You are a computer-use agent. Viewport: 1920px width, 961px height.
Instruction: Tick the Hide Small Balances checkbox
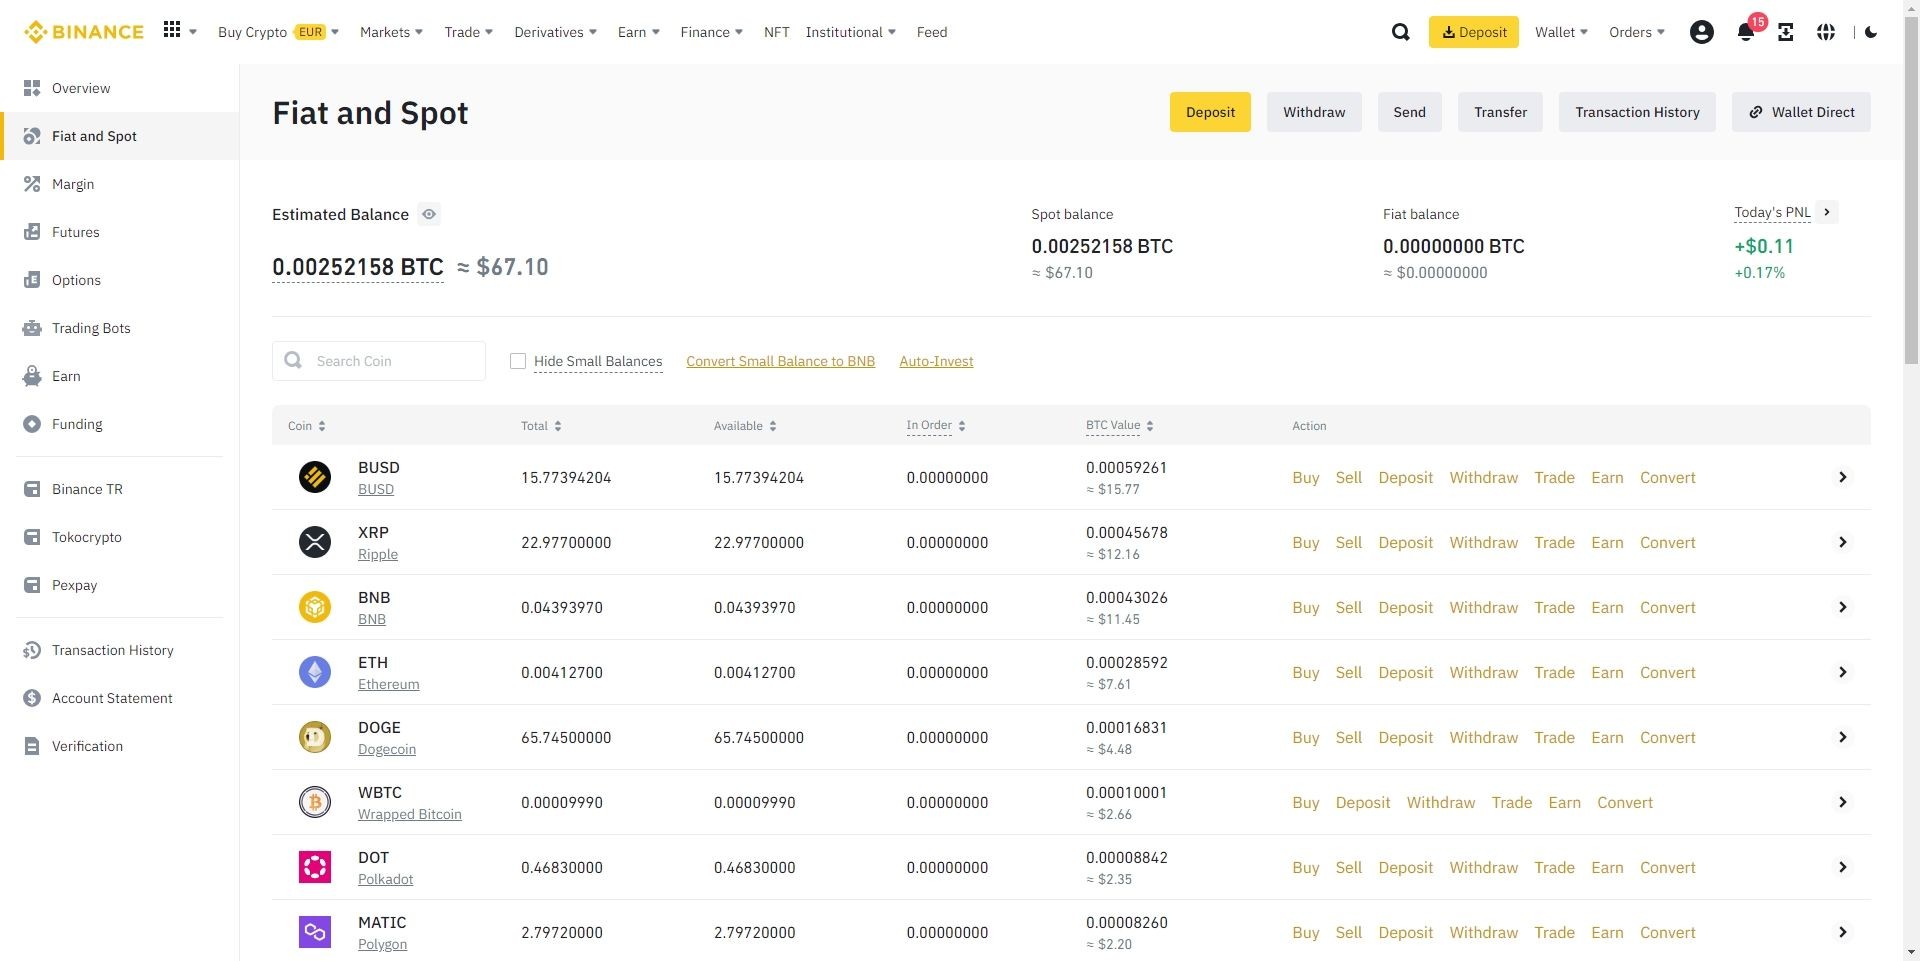click(x=517, y=361)
